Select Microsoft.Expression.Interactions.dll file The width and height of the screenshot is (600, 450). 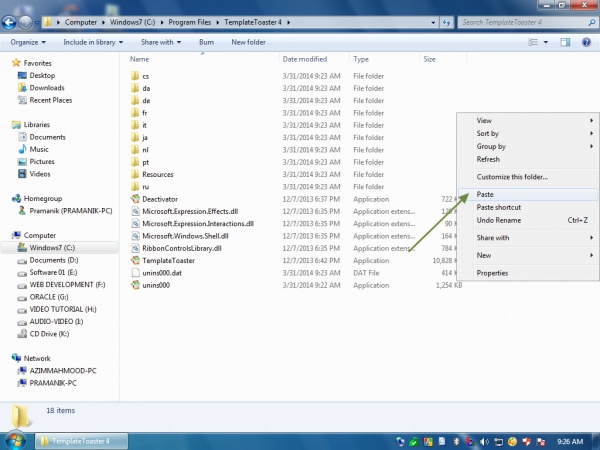[x=198, y=223]
